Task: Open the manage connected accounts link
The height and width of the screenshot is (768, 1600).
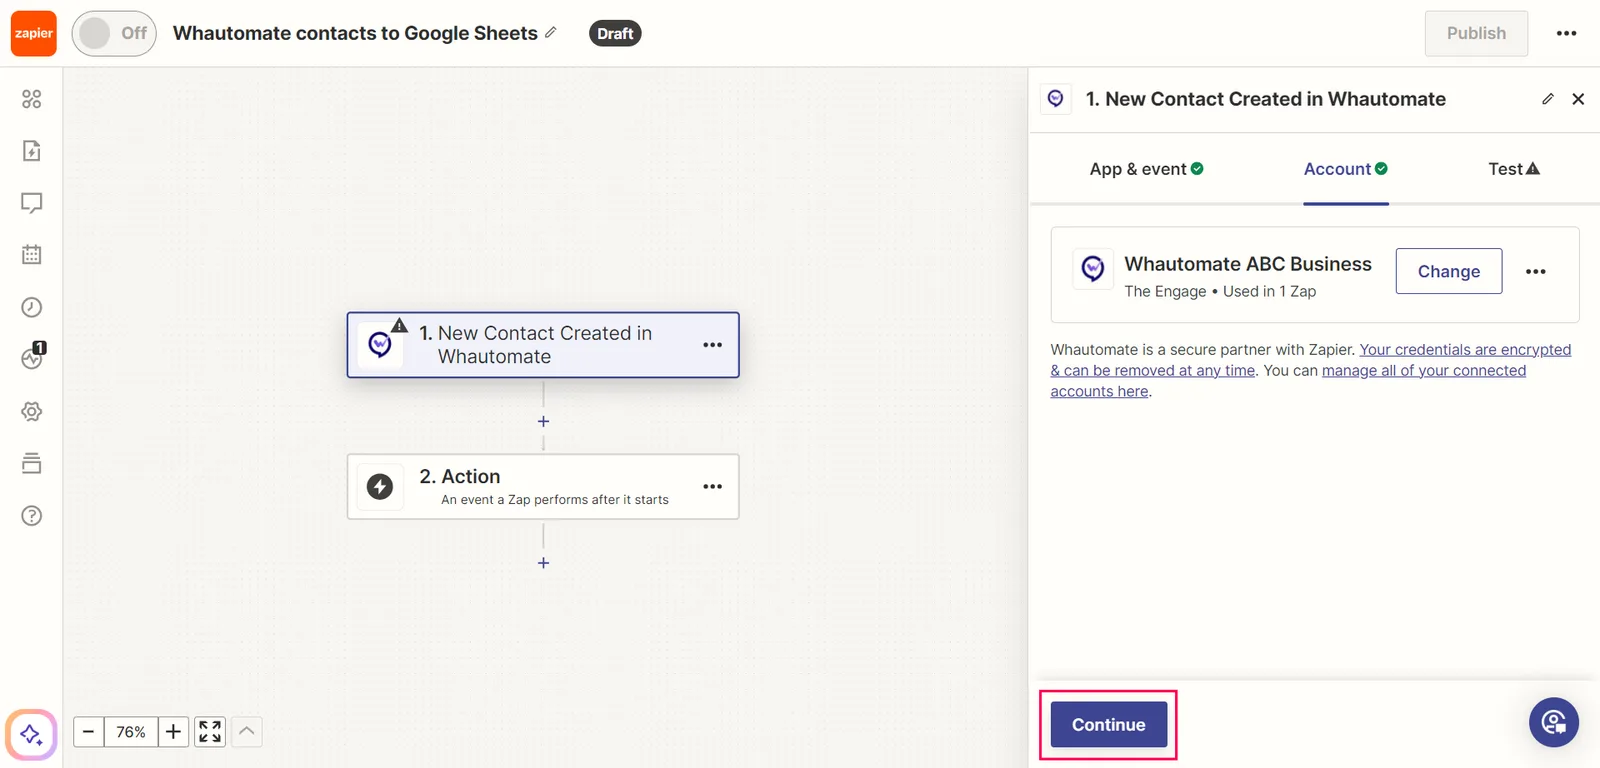Action: 1288,381
